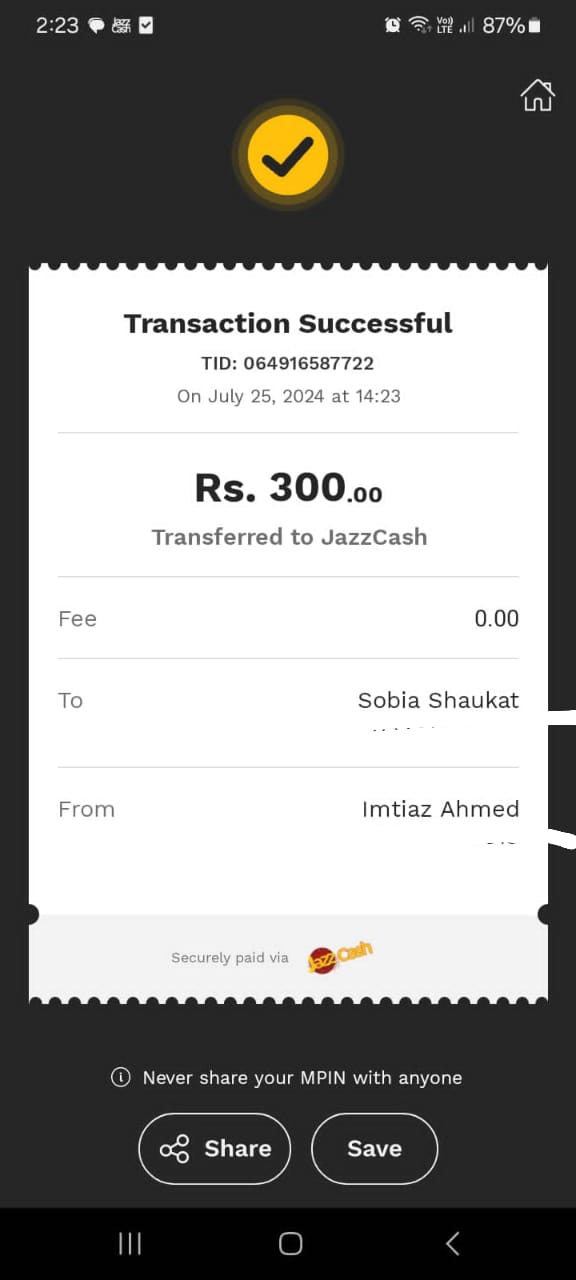Save the transaction receipt
This screenshot has width=576, height=1280.
(x=374, y=1149)
